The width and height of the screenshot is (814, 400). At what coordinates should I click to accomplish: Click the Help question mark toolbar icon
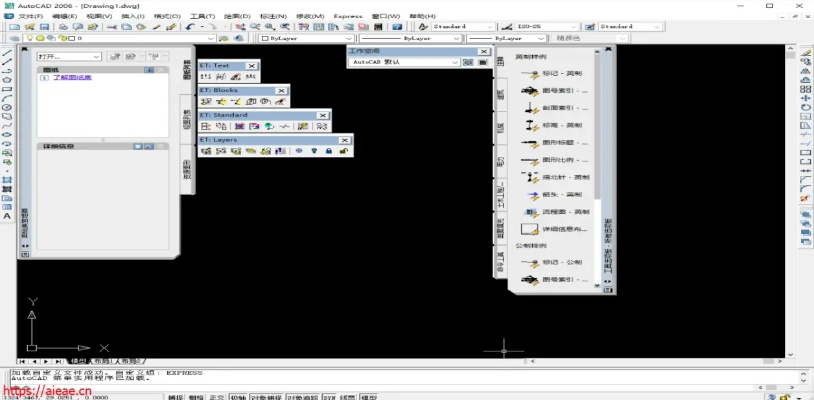(398, 27)
